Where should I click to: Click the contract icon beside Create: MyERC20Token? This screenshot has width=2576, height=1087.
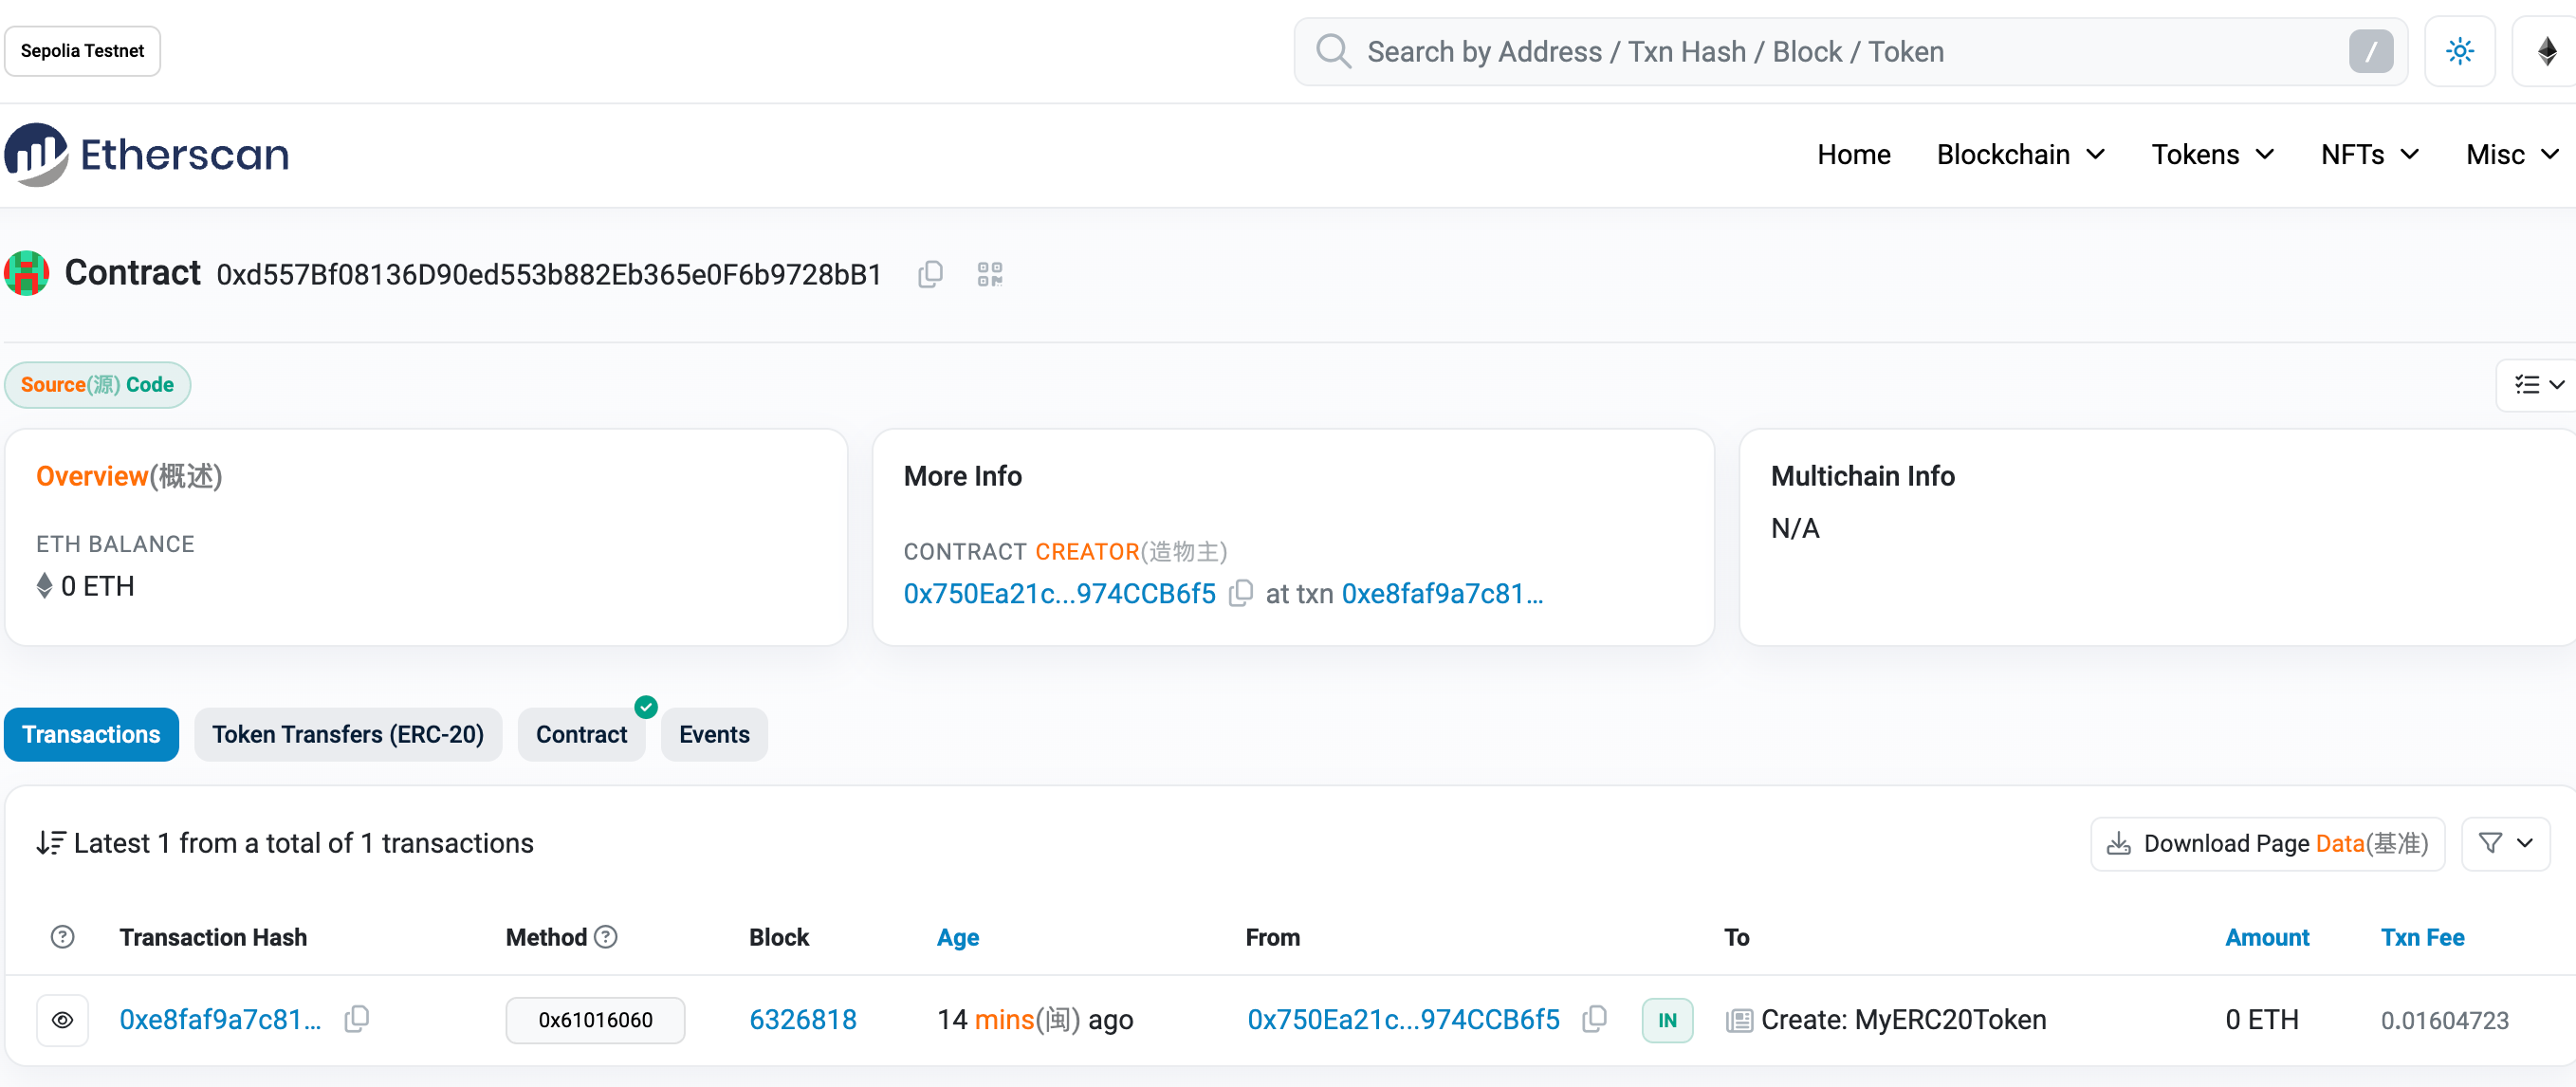pyautogui.click(x=1739, y=1020)
